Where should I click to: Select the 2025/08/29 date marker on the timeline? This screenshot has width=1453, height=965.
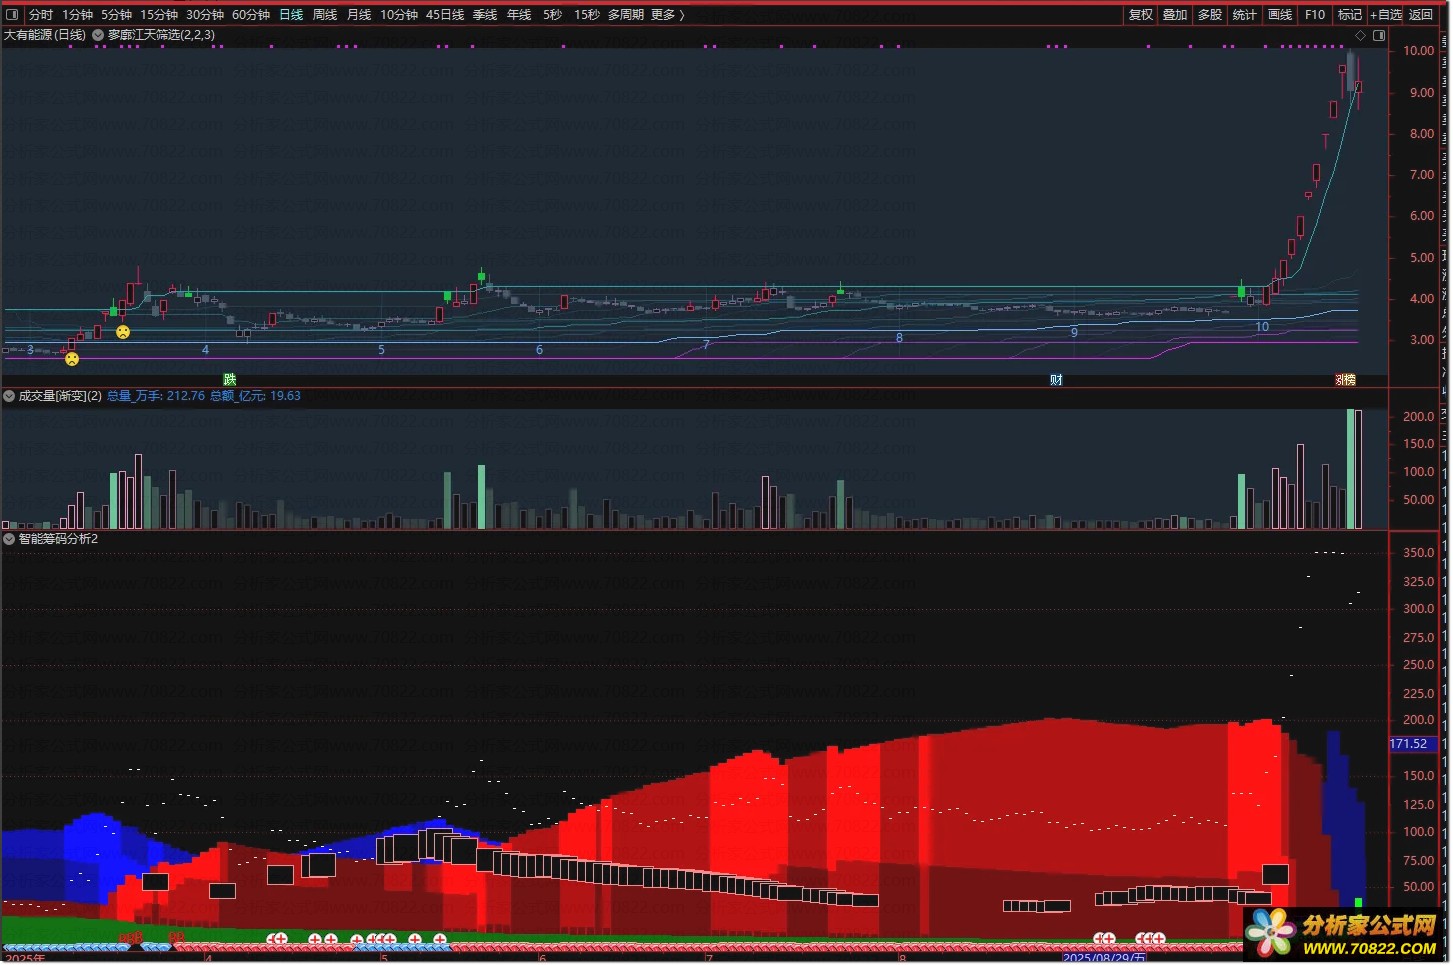[1104, 958]
